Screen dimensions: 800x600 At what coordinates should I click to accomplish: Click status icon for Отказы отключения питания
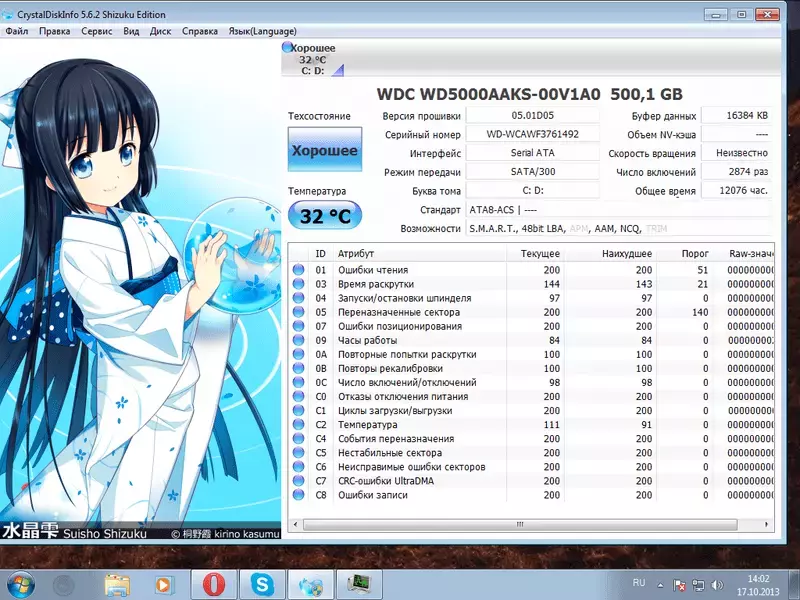coord(298,396)
